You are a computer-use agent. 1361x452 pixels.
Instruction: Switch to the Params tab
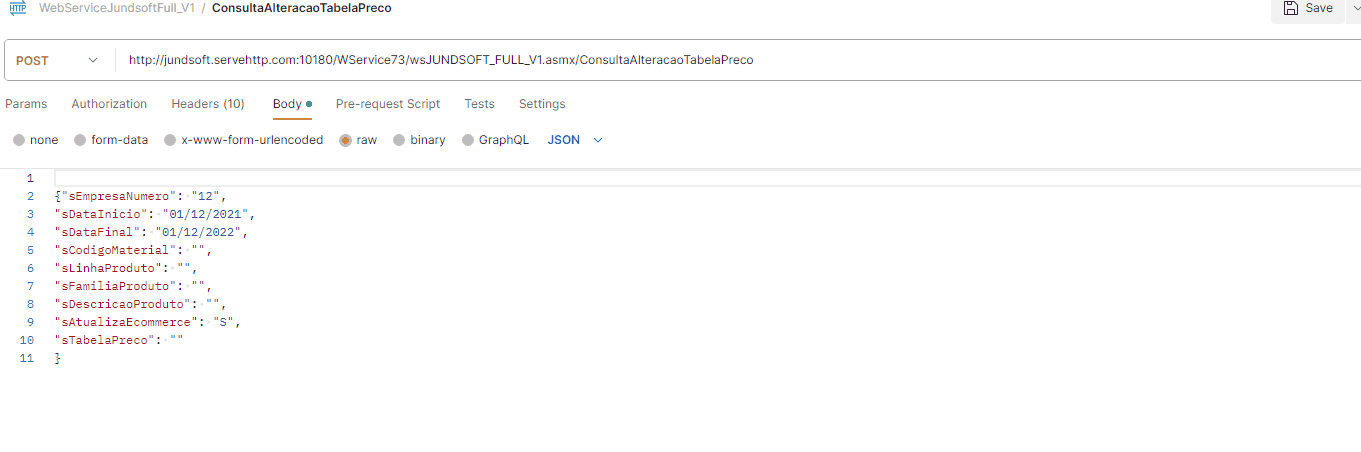(x=26, y=104)
